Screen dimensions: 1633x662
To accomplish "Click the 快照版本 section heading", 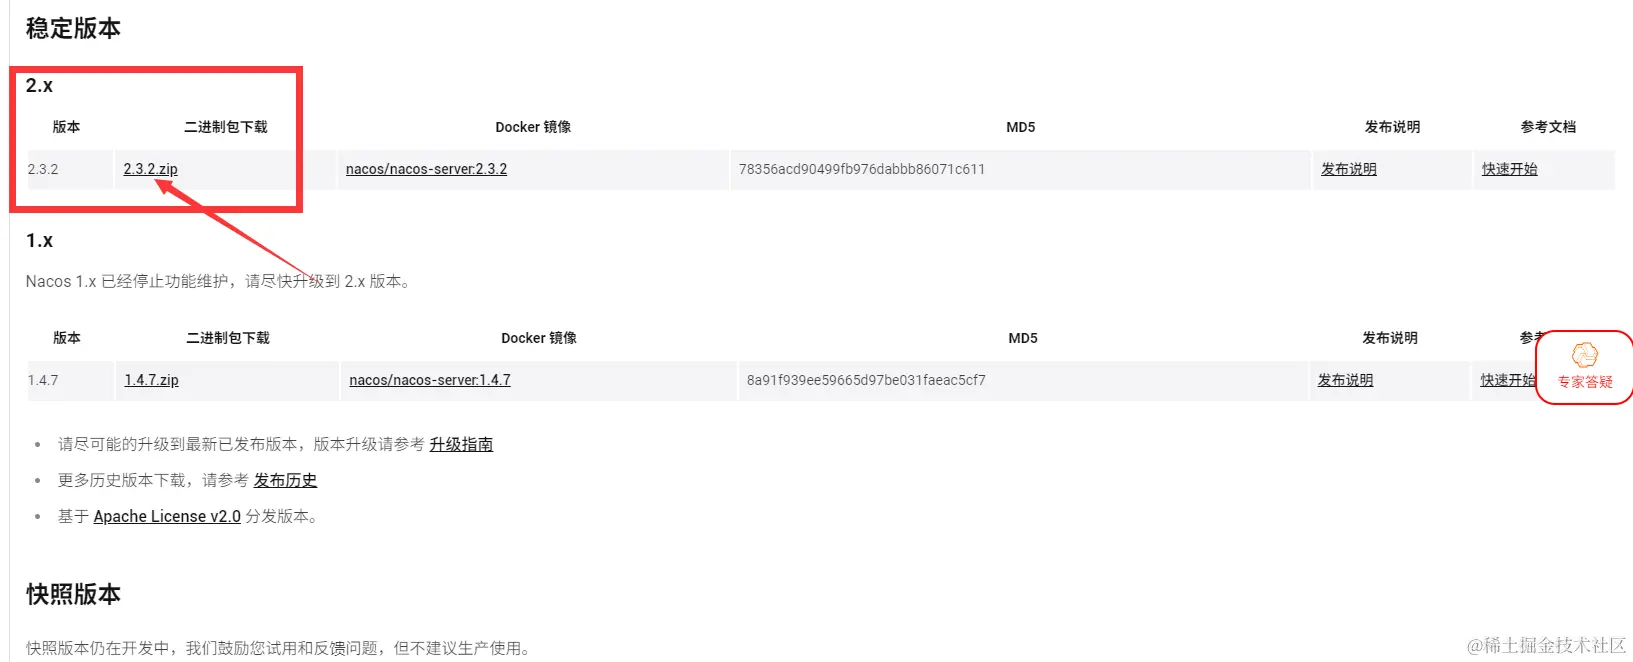I will (73, 594).
